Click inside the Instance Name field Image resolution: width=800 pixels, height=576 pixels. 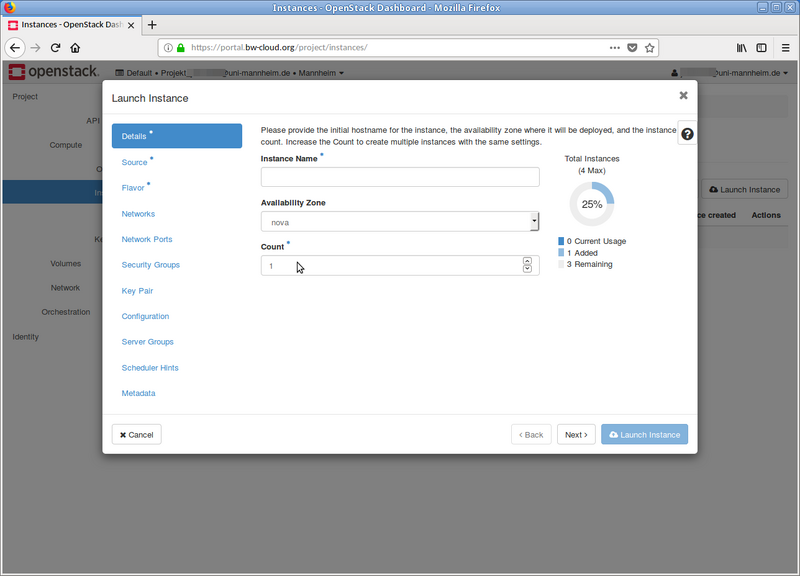(x=400, y=176)
